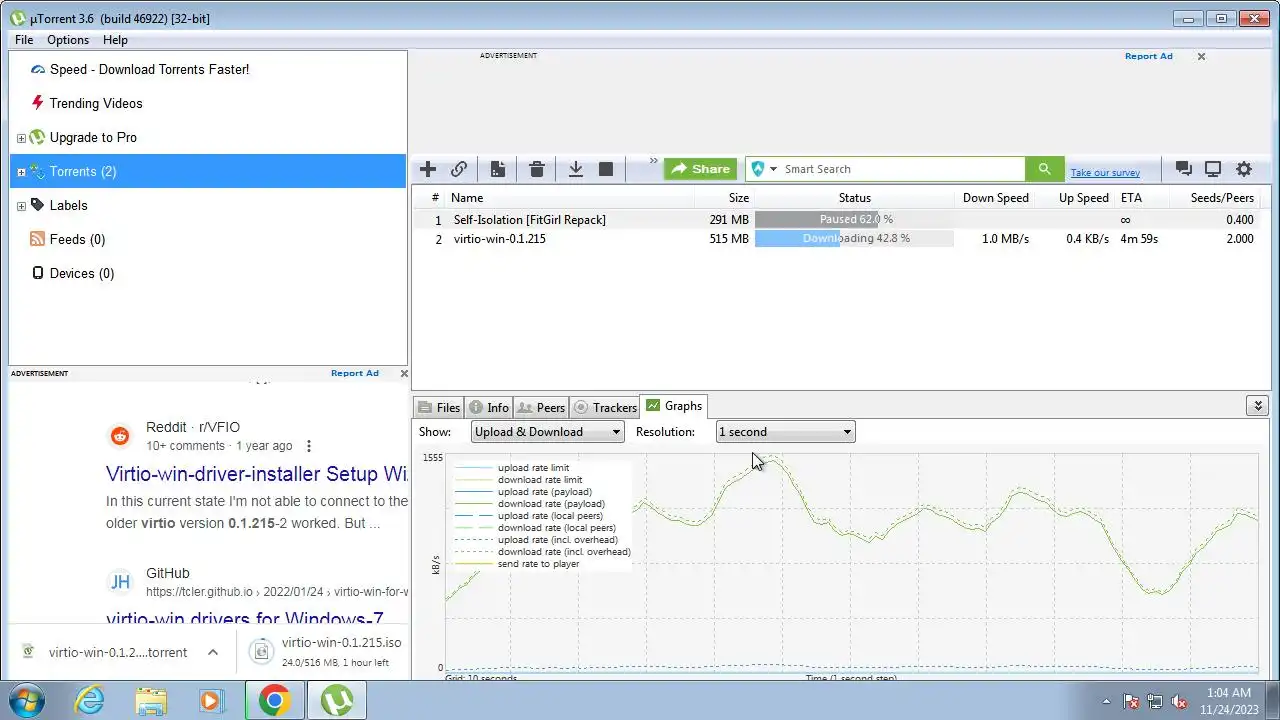Select Feeds (0) in the sidebar
This screenshot has height=720, width=1280.
click(x=77, y=239)
